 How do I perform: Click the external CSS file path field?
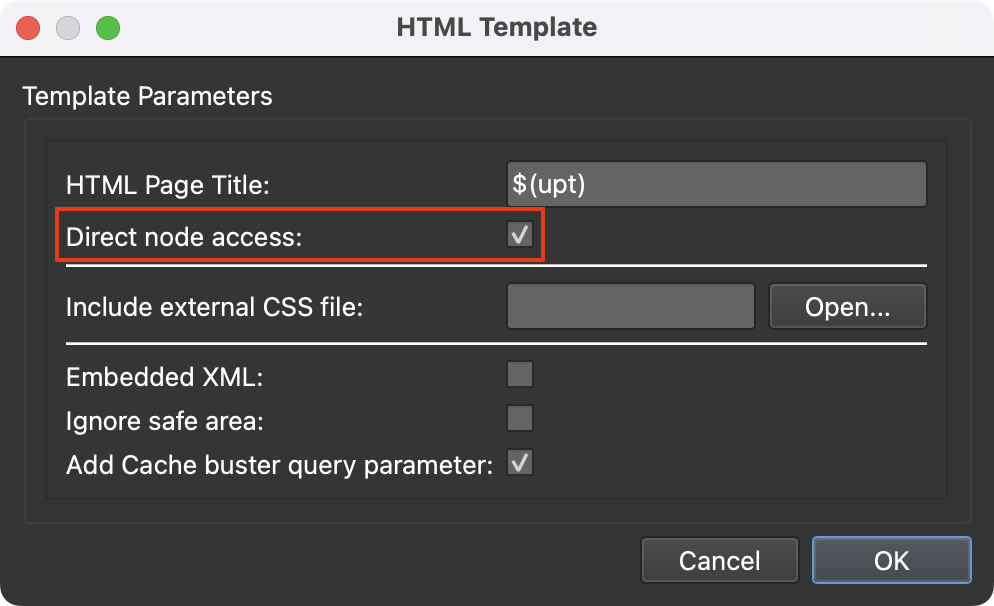point(630,307)
